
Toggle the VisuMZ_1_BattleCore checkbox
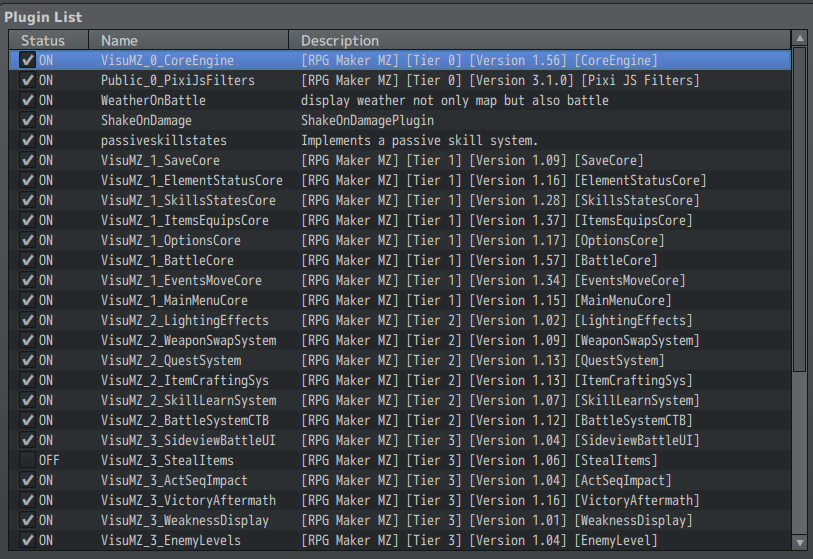pos(27,260)
